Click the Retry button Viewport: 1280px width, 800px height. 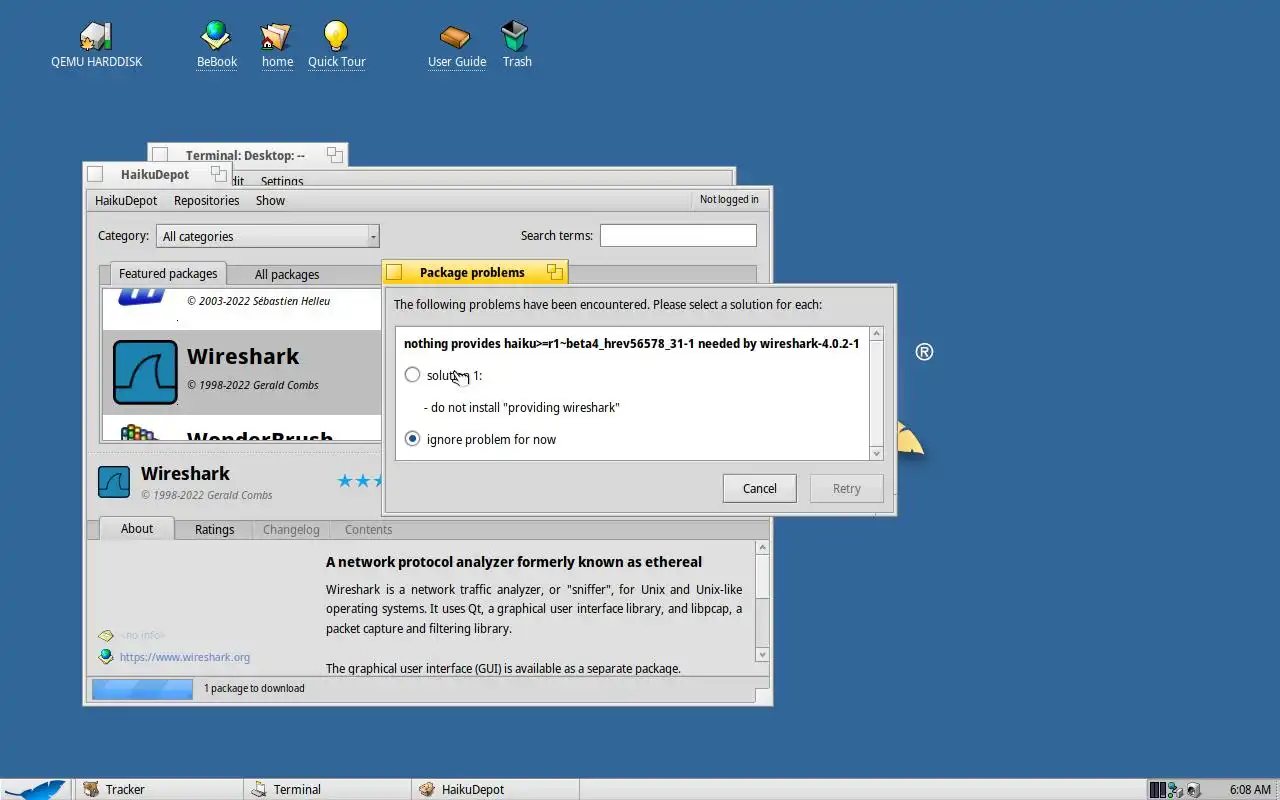[846, 488]
